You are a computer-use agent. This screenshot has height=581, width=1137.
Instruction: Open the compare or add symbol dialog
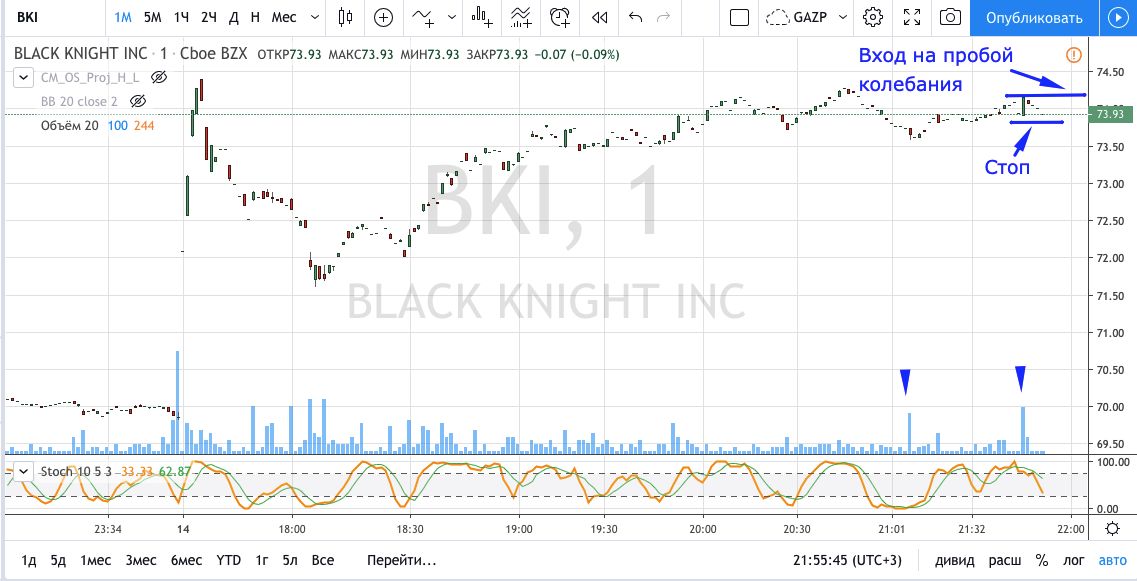[383, 17]
